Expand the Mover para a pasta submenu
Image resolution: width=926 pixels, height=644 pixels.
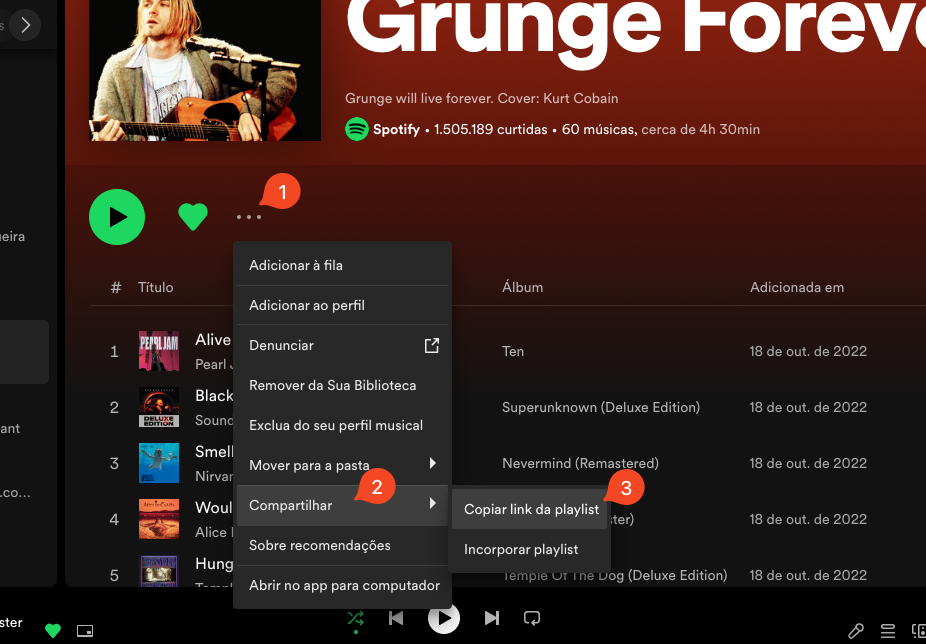342,465
